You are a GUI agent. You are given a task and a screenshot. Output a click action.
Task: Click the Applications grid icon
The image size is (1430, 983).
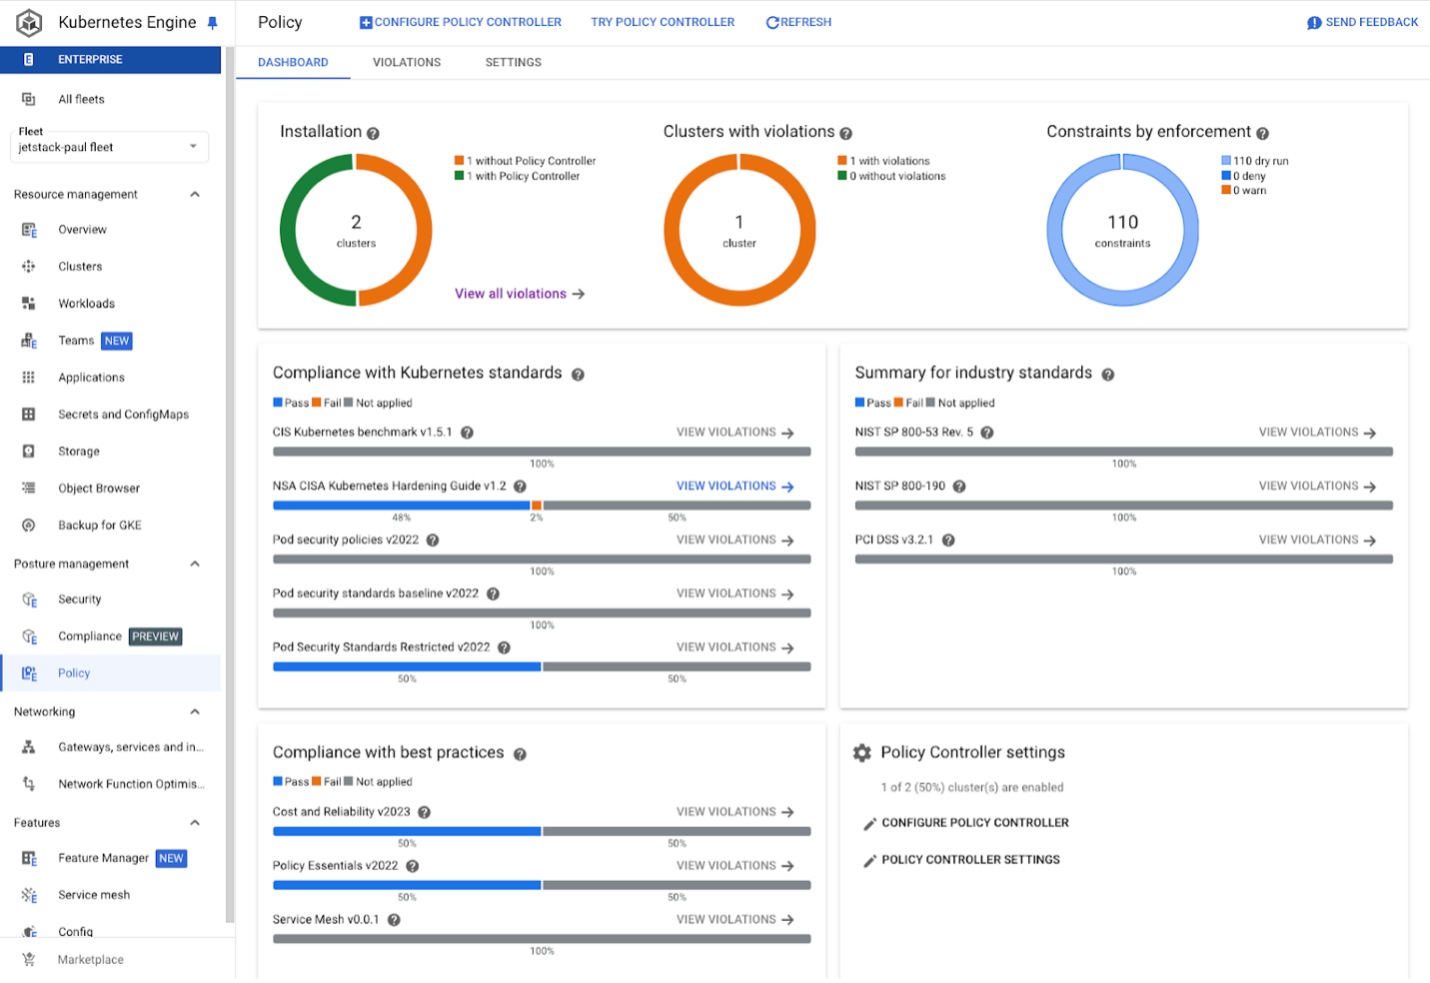(x=29, y=378)
